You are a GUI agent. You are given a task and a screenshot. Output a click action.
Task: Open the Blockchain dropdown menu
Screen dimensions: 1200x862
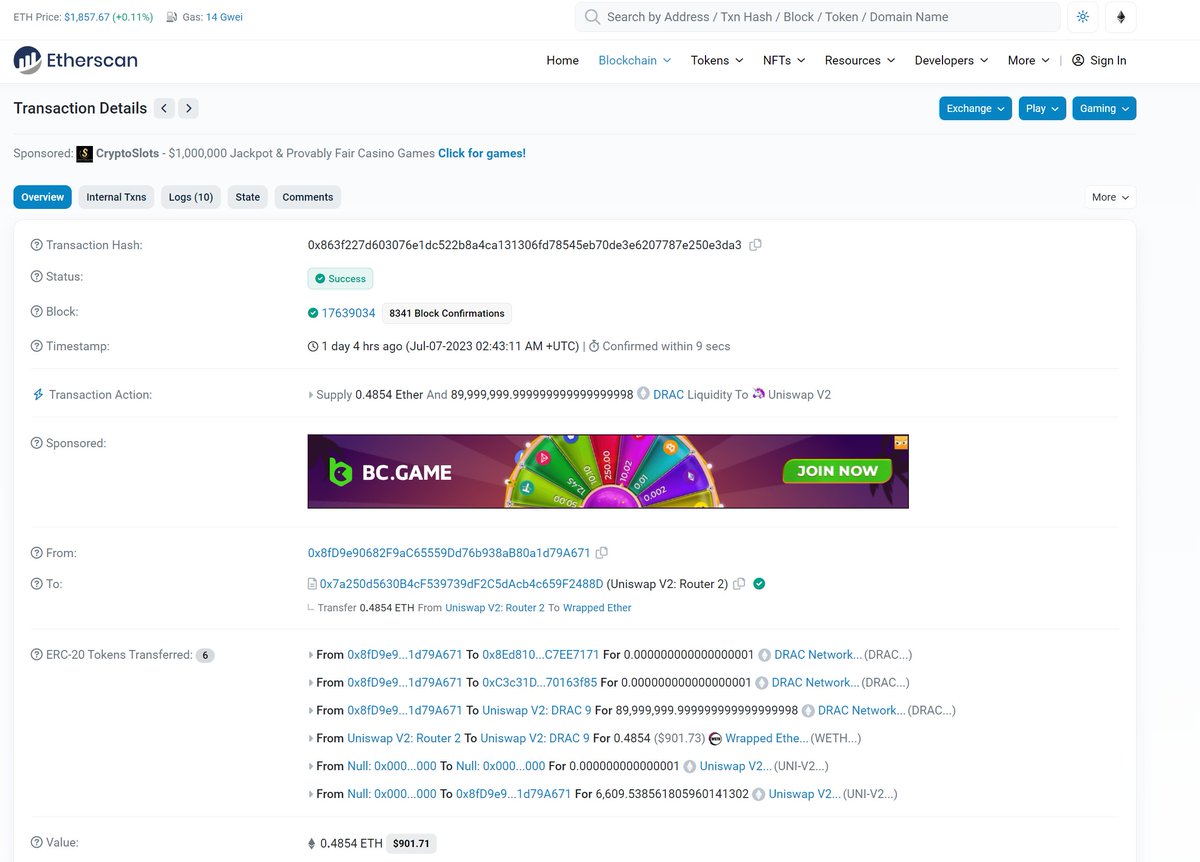[635, 60]
